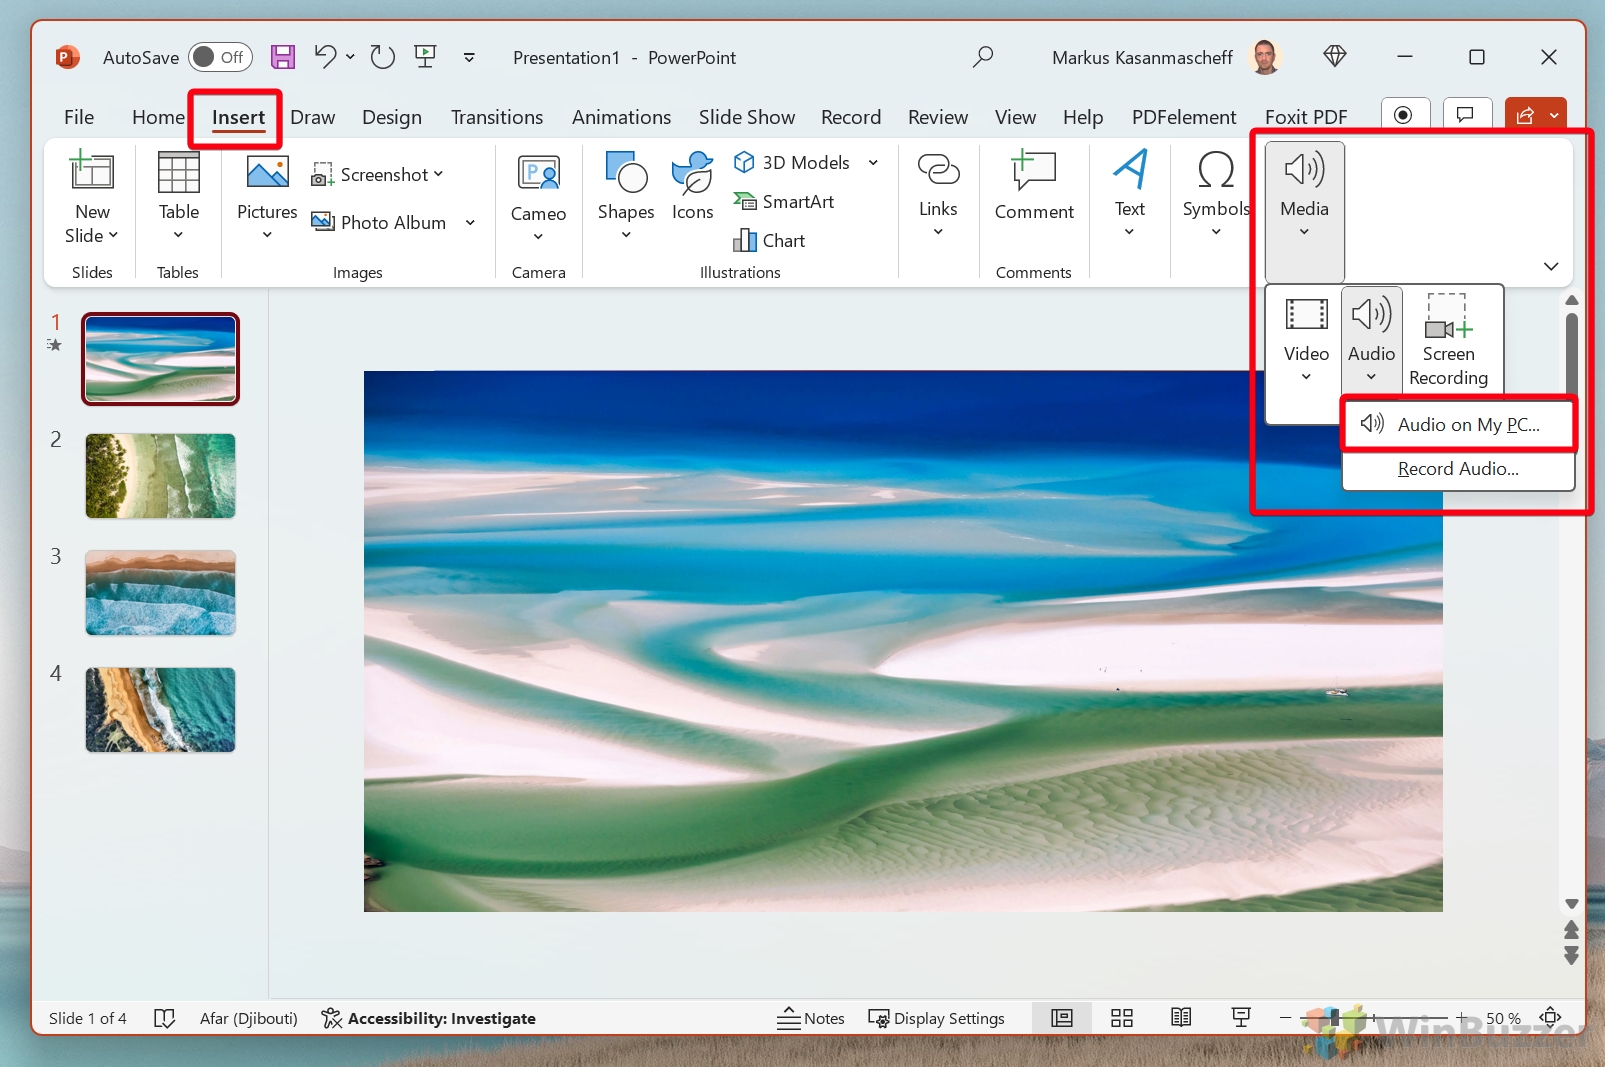Click the Microsoft 365 diamond icon
Screen dimensions: 1605x1067
tap(1335, 57)
